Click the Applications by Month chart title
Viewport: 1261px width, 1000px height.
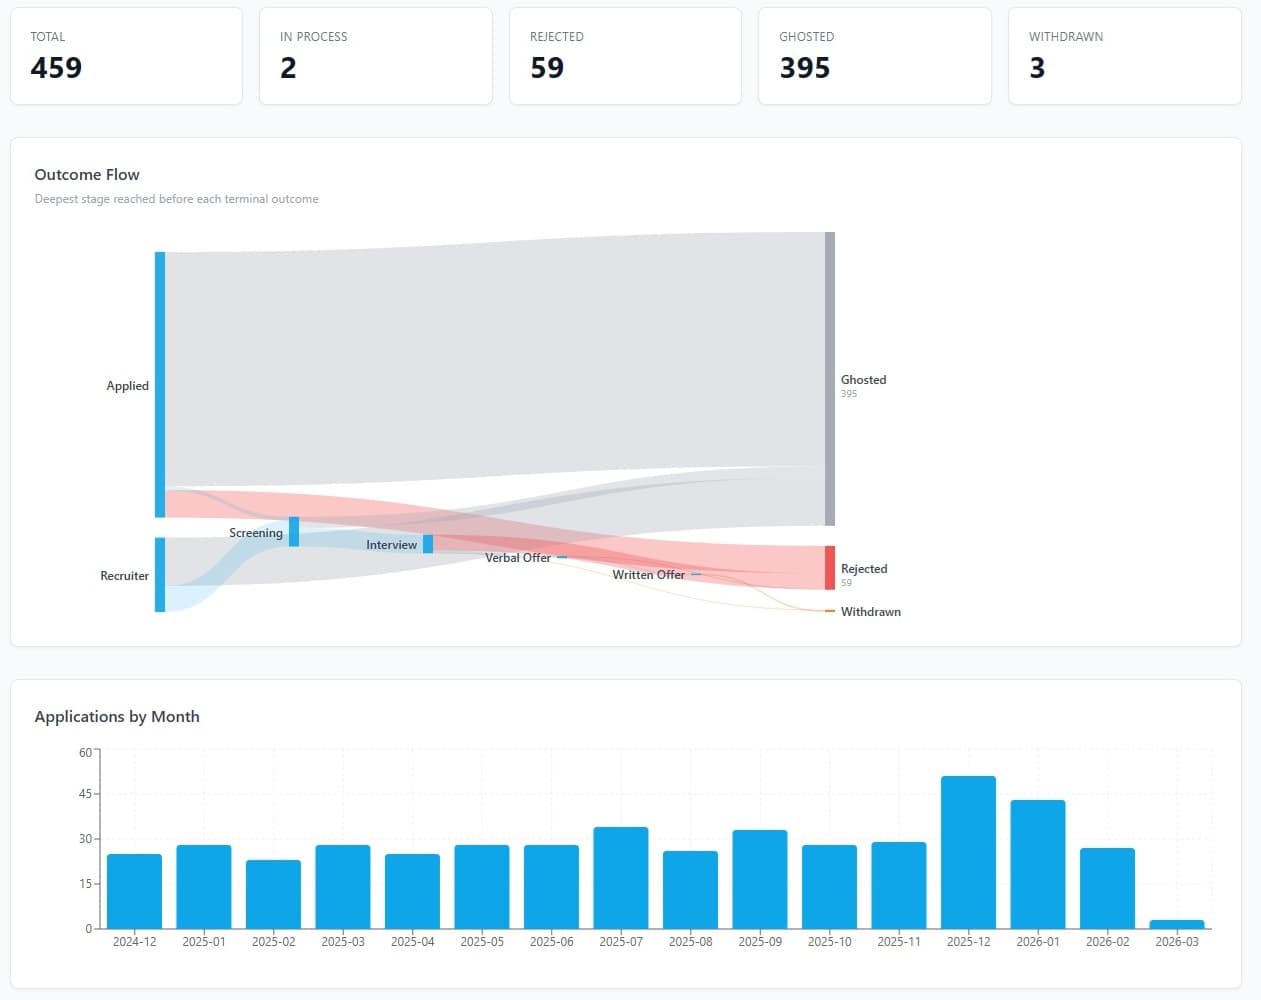coord(117,716)
